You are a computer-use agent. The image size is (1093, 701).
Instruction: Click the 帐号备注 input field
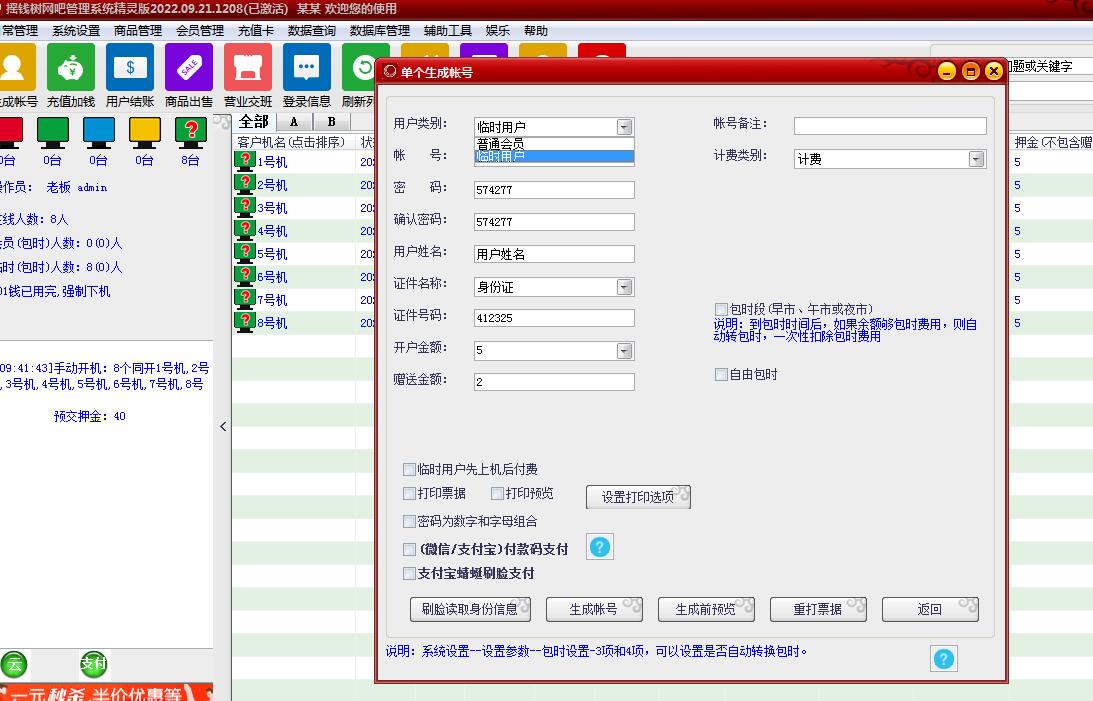889,126
